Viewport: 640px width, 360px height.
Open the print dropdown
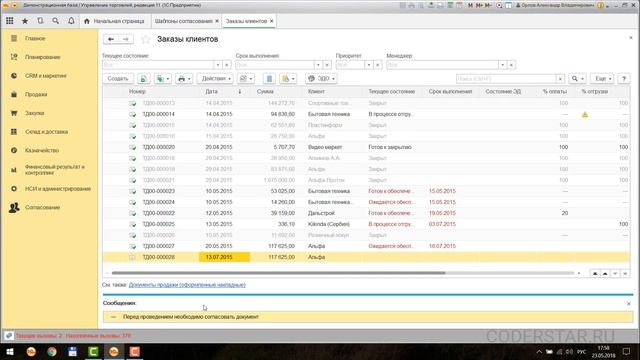pos(184,78)
